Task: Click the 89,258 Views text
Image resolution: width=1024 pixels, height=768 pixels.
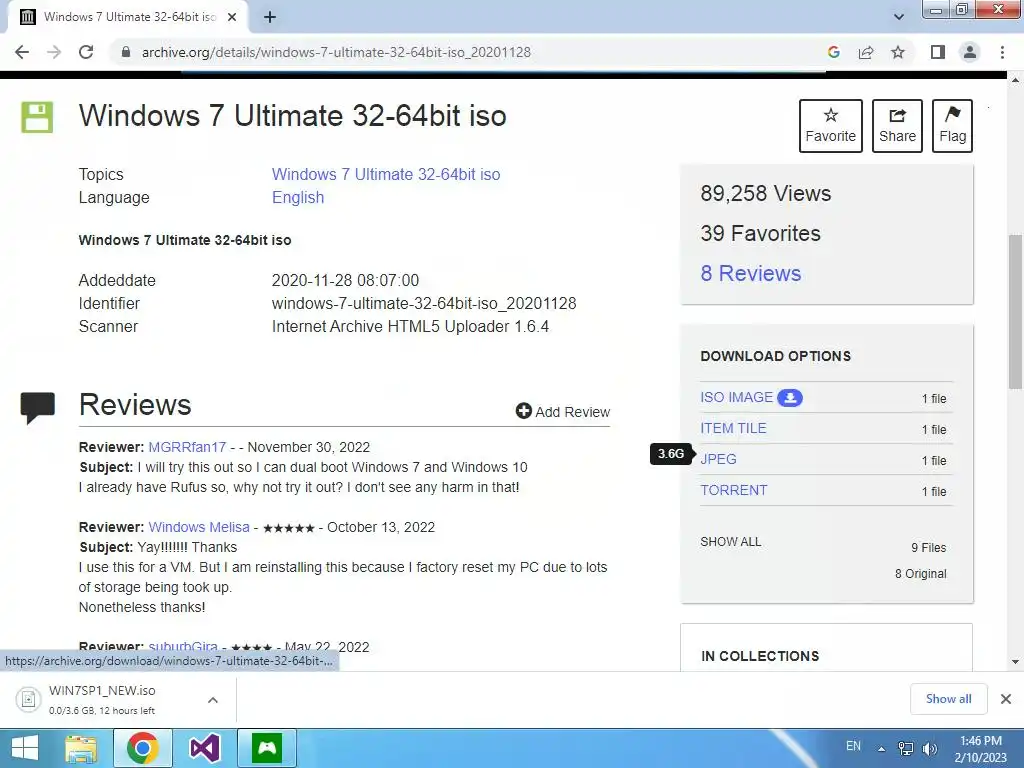Action: pos(765,193)
